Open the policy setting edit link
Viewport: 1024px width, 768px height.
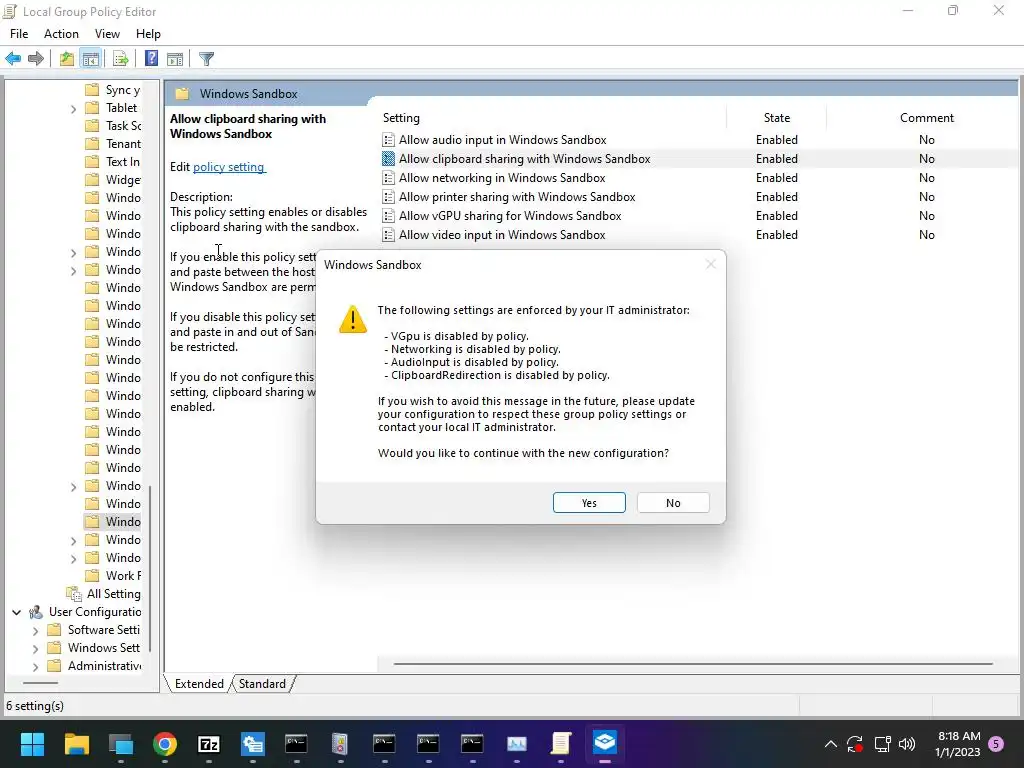click(x=229, y=167)
